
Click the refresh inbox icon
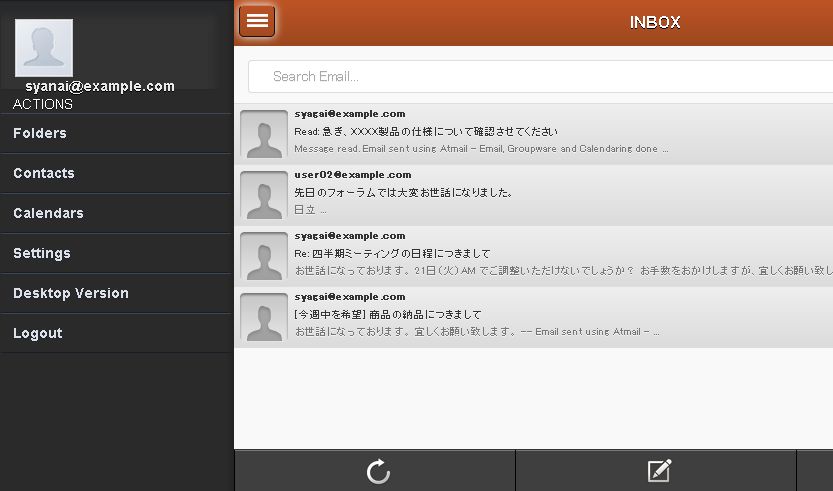pyautogui.click(x=377, y=471)
